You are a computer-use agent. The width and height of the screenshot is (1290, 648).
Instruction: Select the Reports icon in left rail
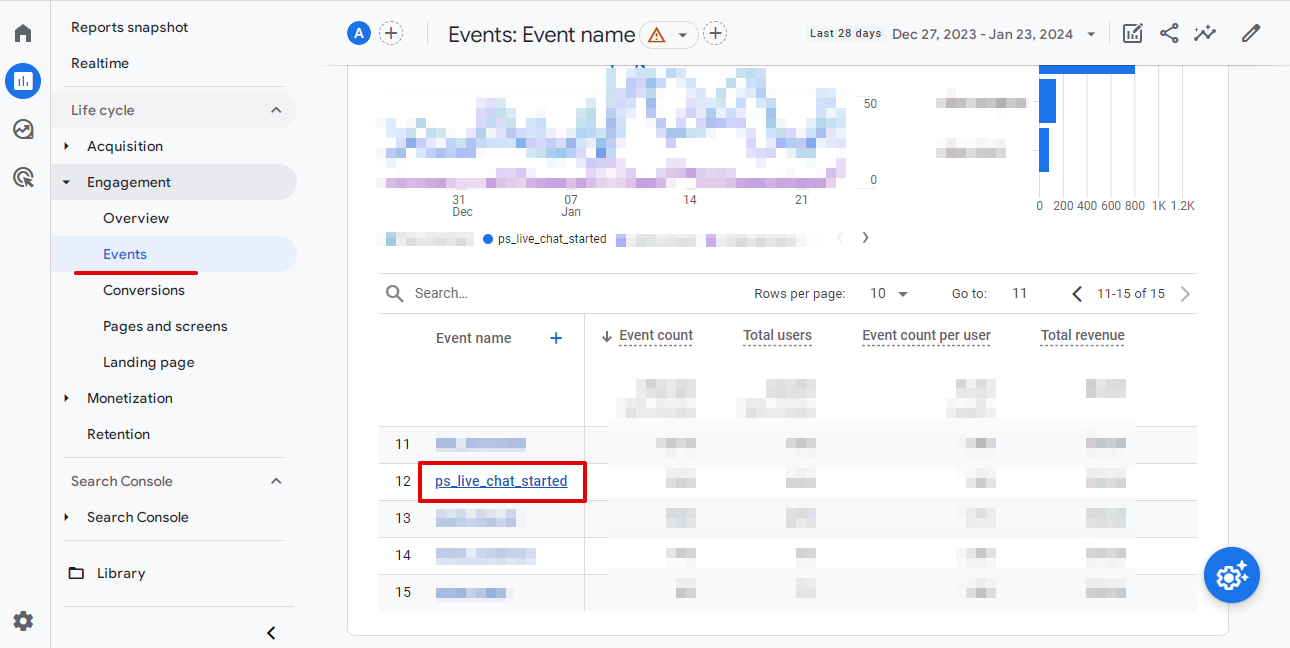23,81
